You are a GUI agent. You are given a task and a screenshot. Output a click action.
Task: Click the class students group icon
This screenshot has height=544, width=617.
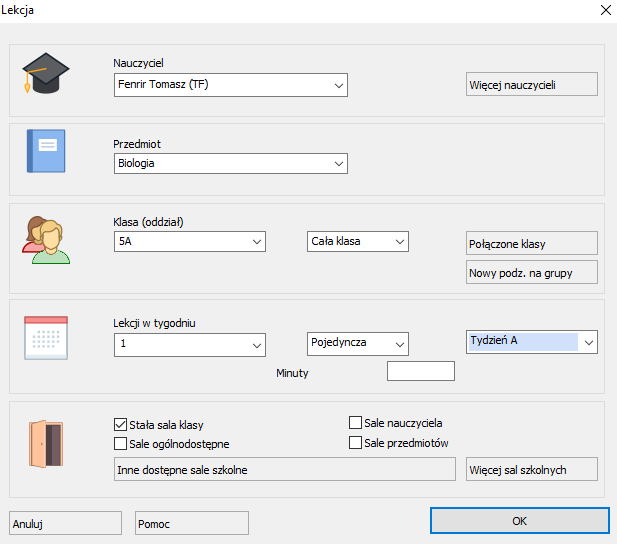(46, 240)
